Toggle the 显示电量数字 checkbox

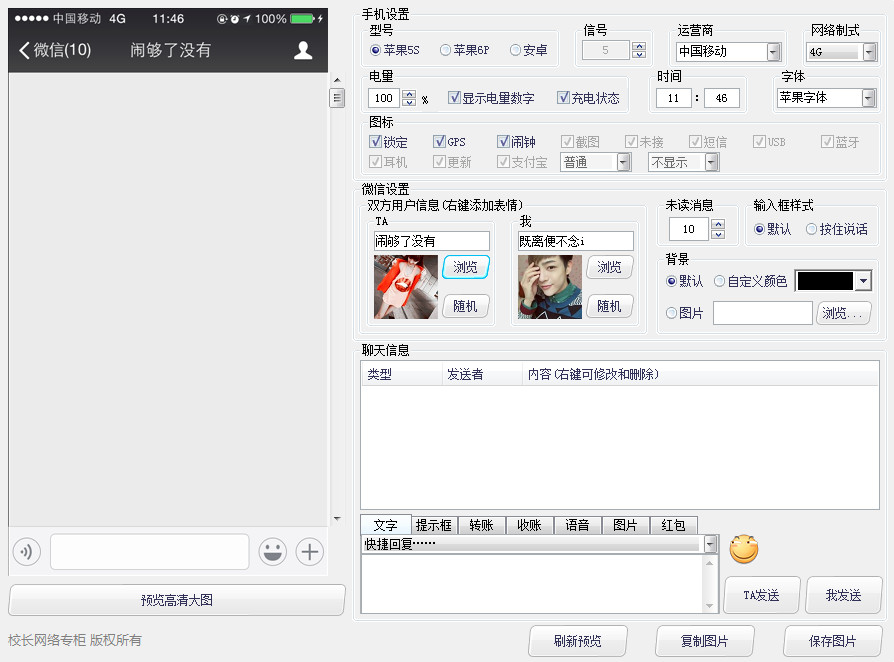click(455, 98)
